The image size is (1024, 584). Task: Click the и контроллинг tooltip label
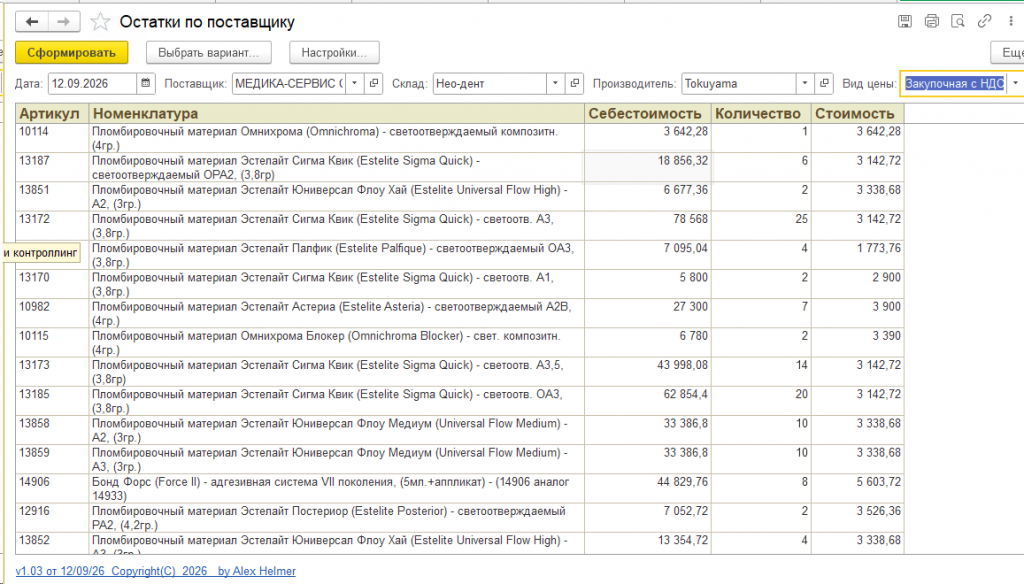click(40, 253)
